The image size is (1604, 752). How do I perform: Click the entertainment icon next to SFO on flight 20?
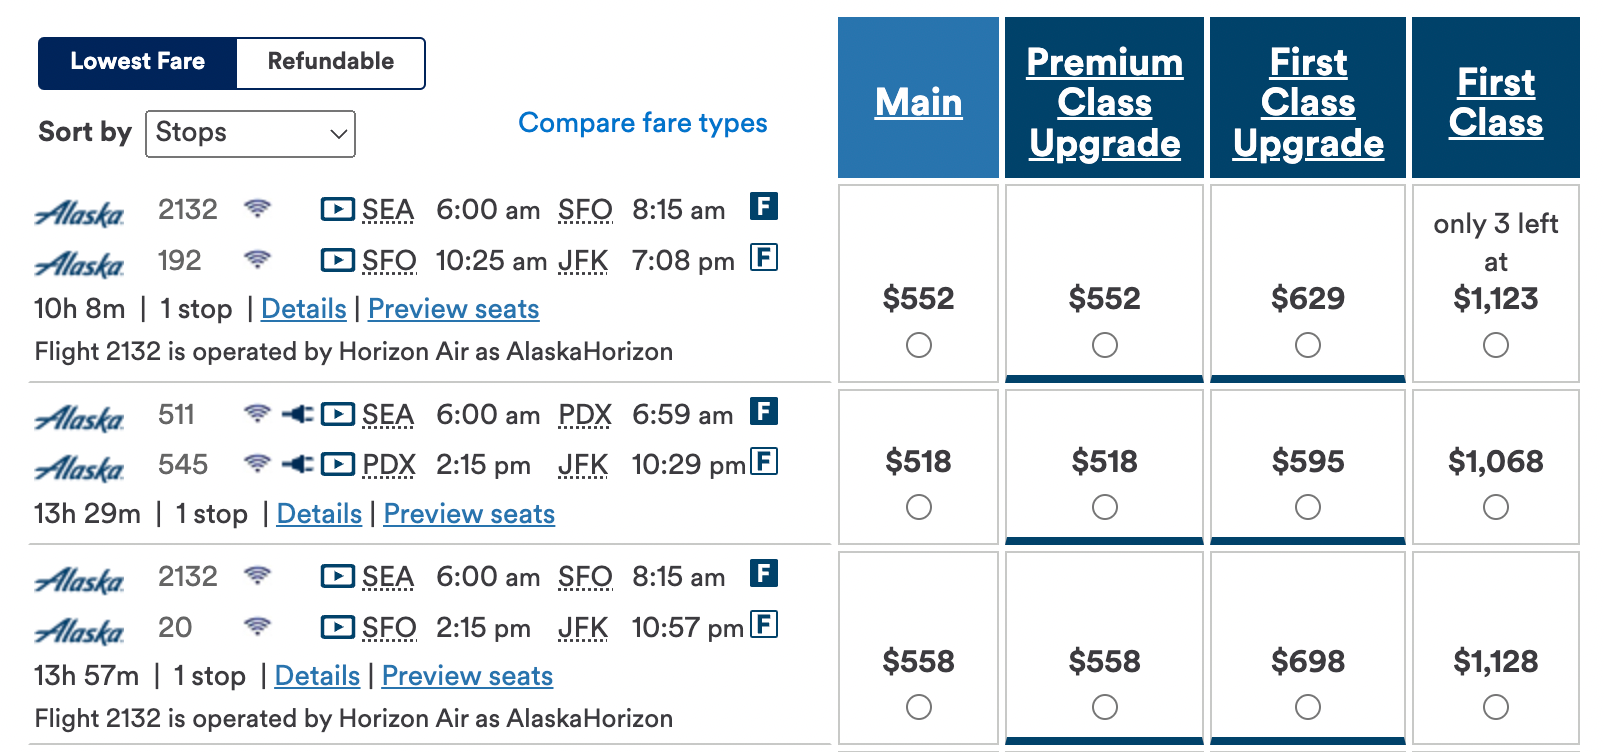click(338, 628)
